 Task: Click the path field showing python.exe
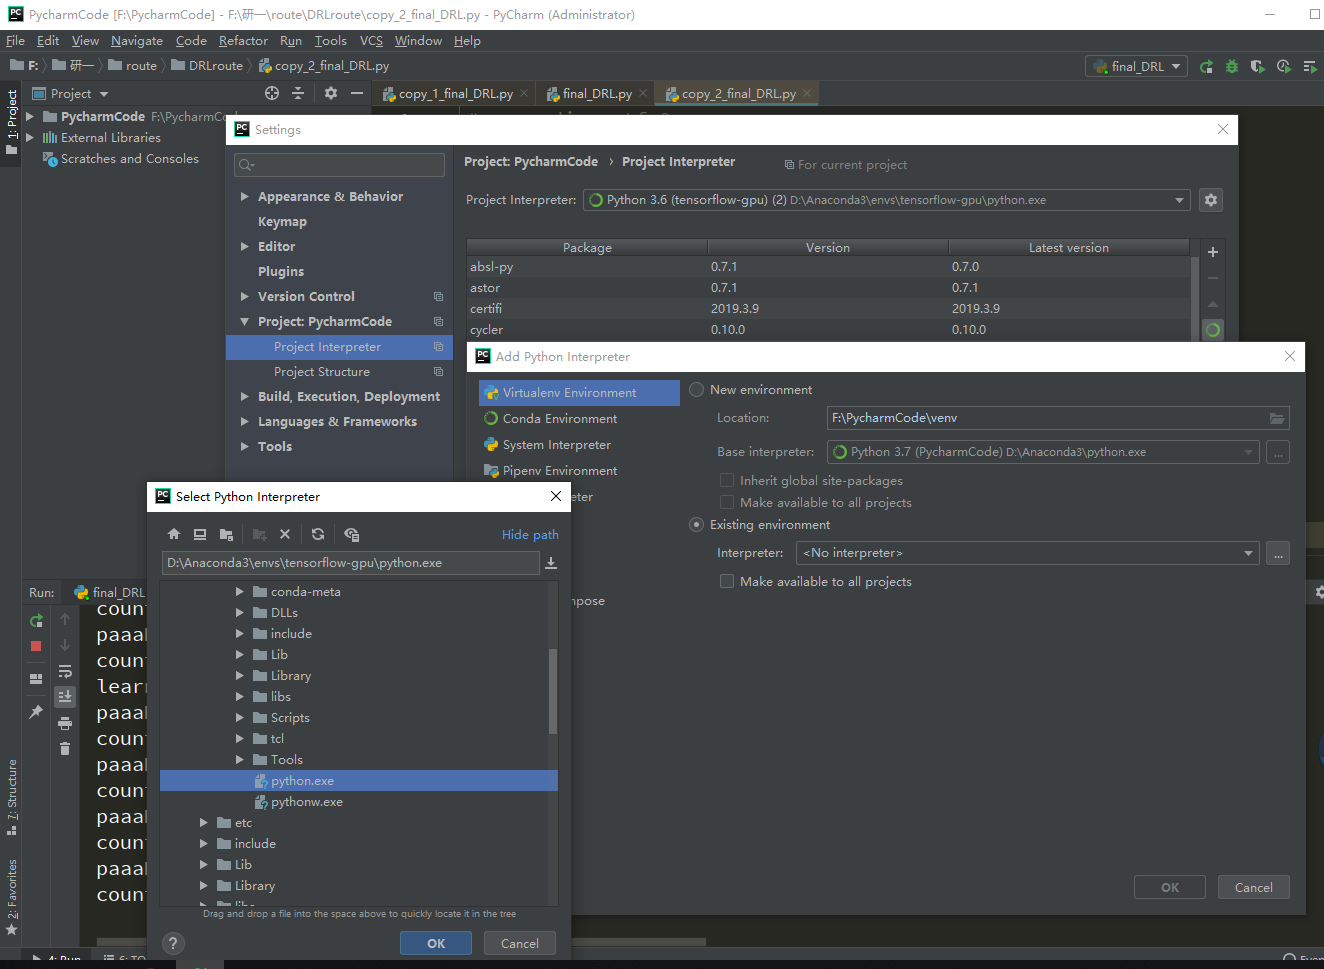351,563
